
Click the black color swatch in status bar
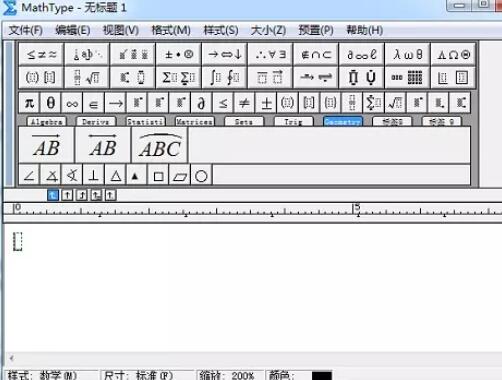[322, 376]
